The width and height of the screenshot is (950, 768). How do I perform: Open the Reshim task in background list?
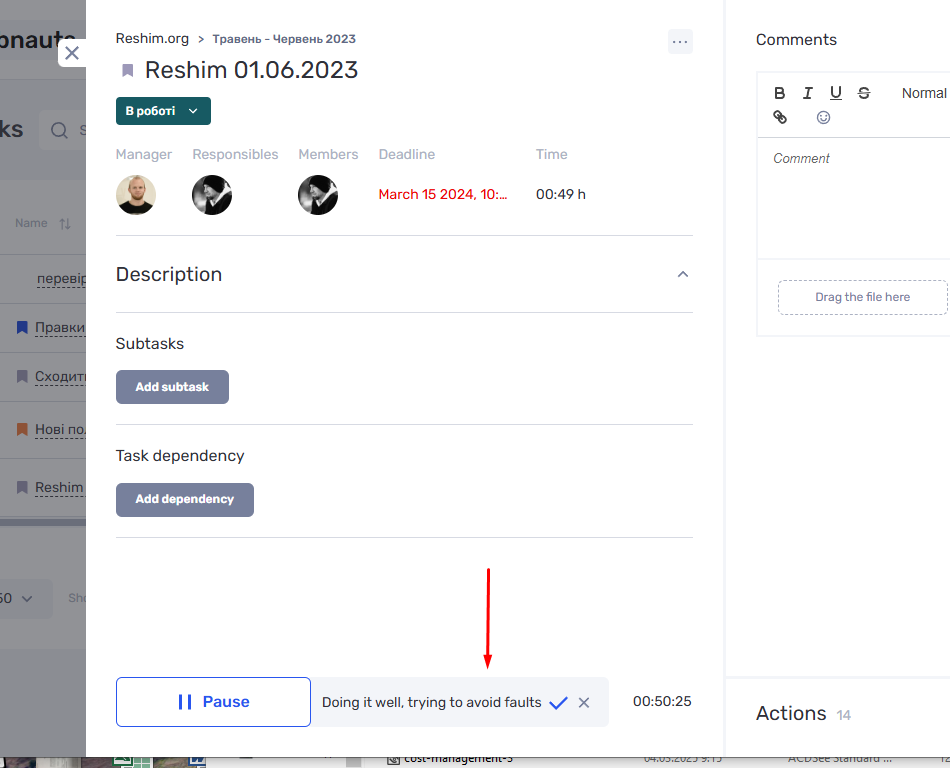click(59, 488)
